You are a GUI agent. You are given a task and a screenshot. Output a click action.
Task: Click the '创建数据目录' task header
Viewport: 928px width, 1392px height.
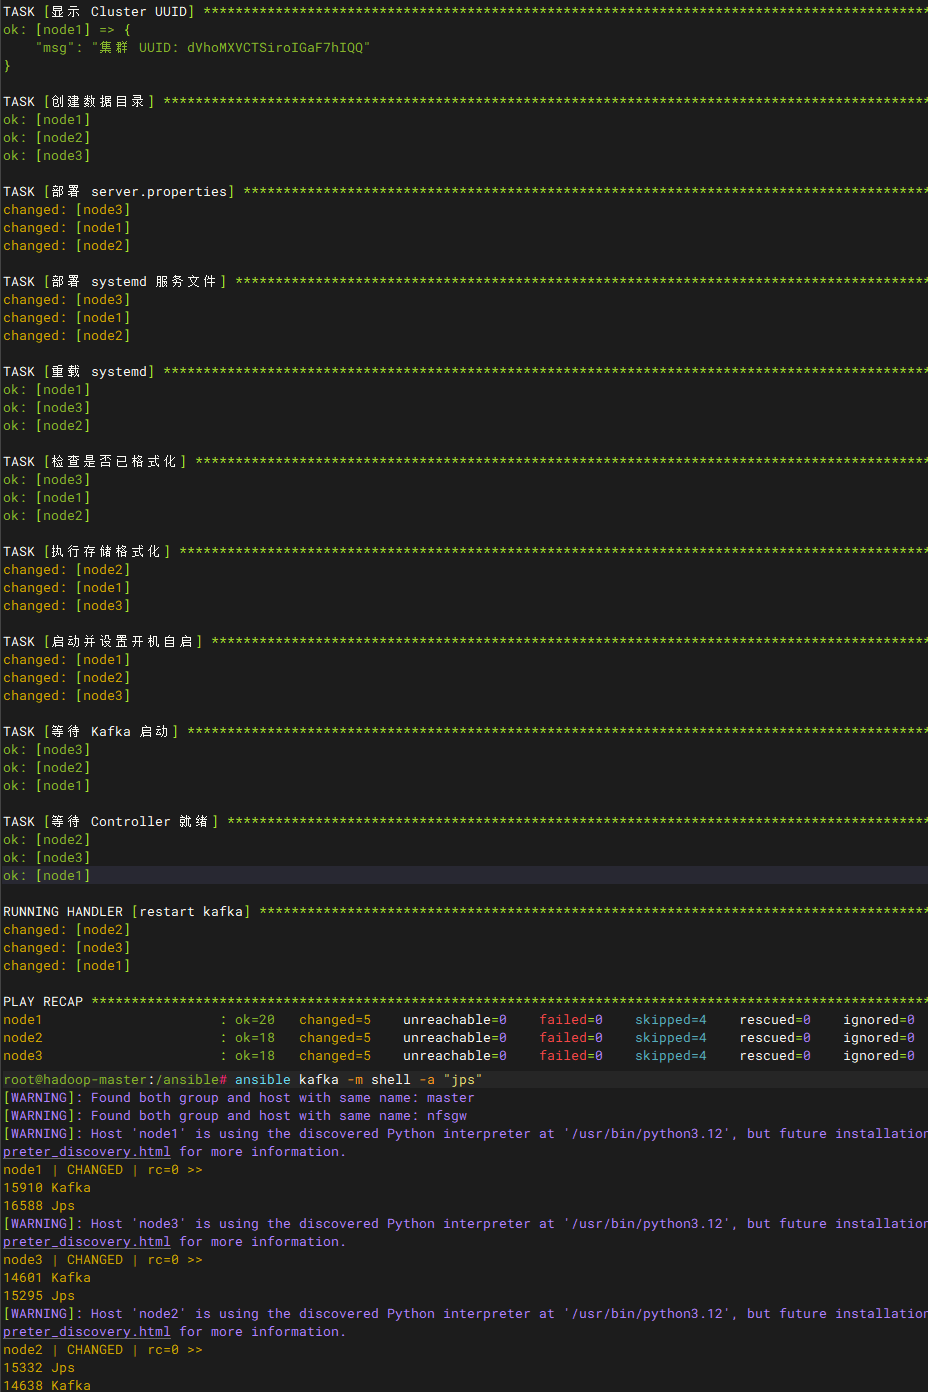coord(465,102)
